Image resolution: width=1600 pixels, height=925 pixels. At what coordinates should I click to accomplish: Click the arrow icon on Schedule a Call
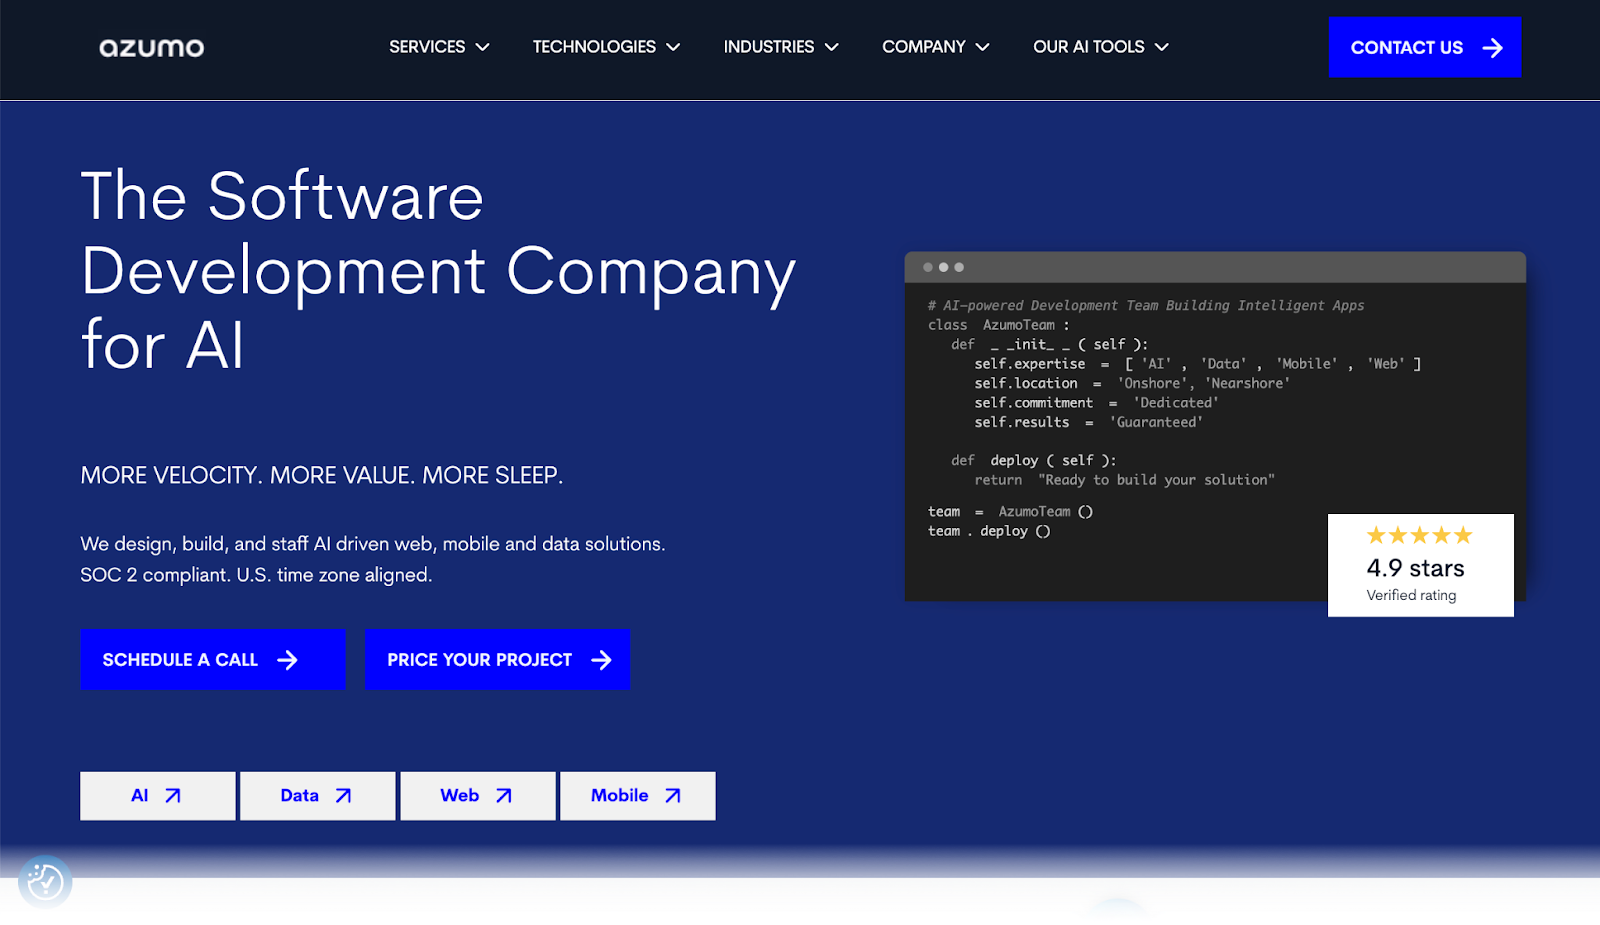pos(287,660)
